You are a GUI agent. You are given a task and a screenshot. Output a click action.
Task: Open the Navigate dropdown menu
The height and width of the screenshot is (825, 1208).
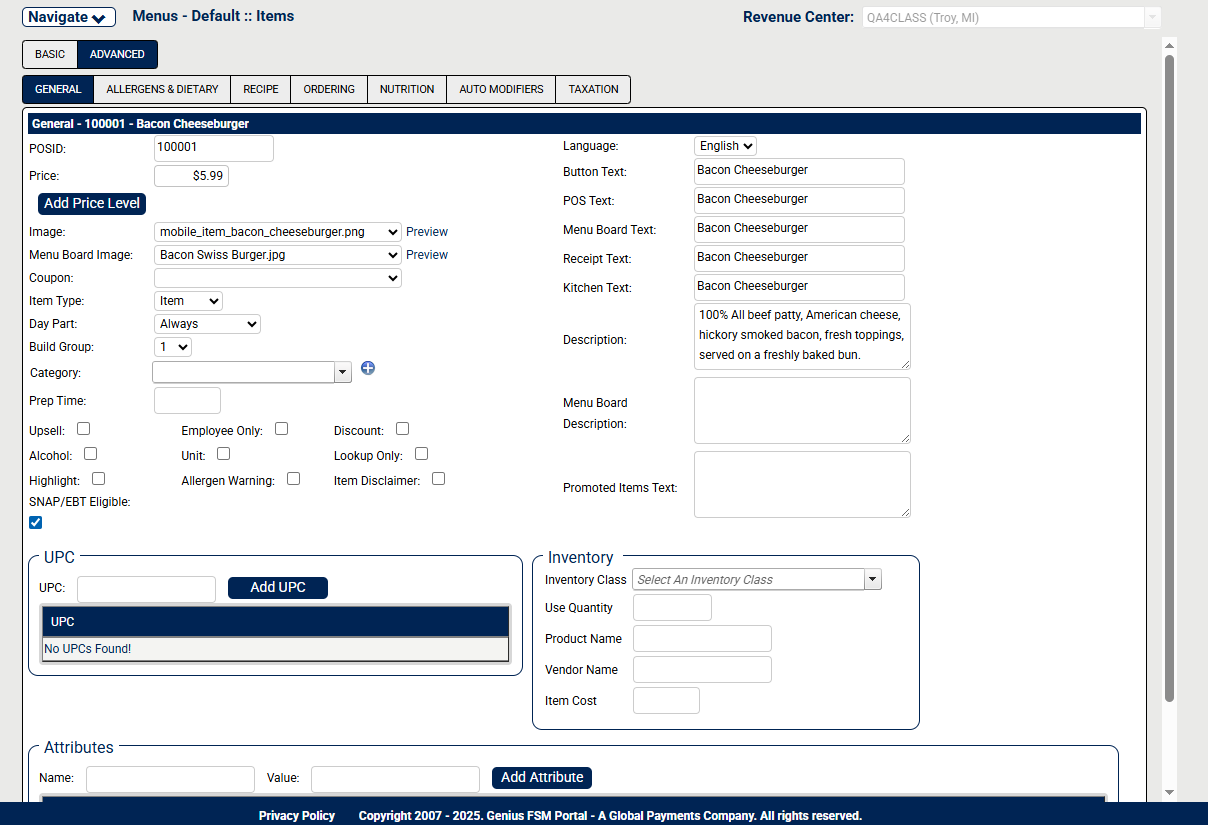click(69, 17)
